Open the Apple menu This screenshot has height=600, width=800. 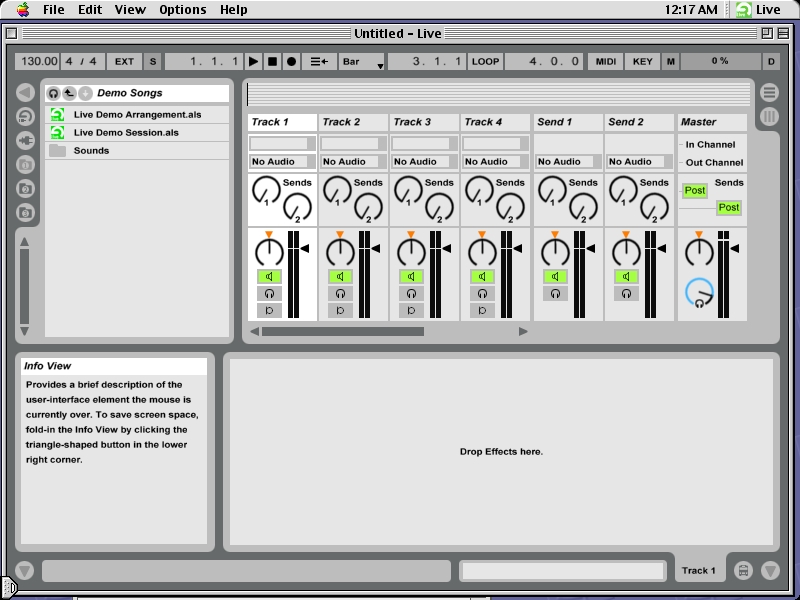point(23,9)
